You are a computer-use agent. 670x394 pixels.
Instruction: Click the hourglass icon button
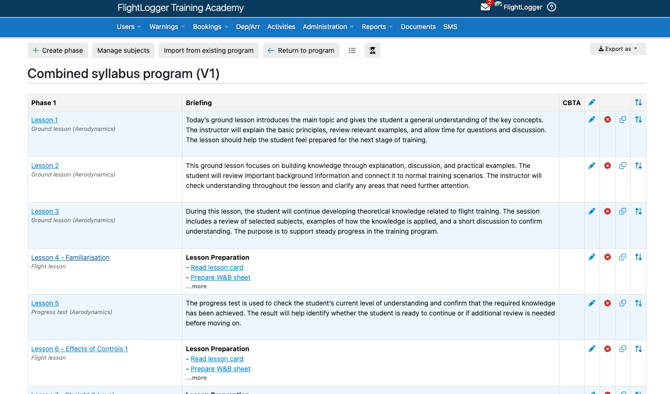[x=373, y=50]
